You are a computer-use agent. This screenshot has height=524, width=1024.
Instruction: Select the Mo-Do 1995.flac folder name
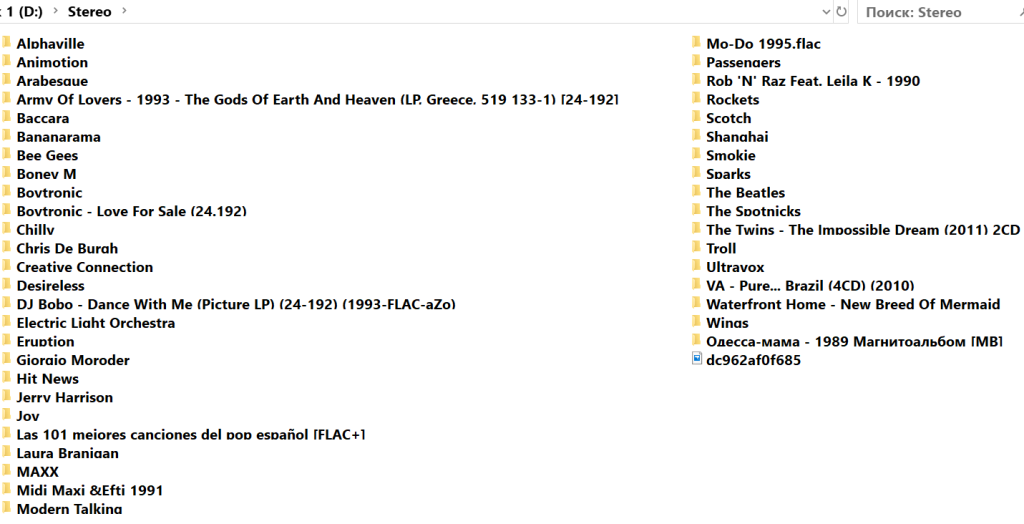pyautogui.click(x=763, y=44)
